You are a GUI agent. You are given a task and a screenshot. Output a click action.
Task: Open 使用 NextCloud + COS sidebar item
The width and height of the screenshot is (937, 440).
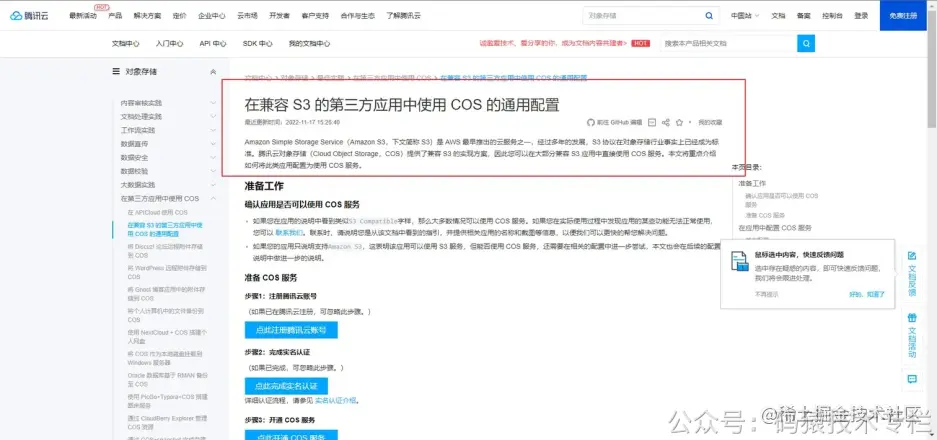click(167, 337)
